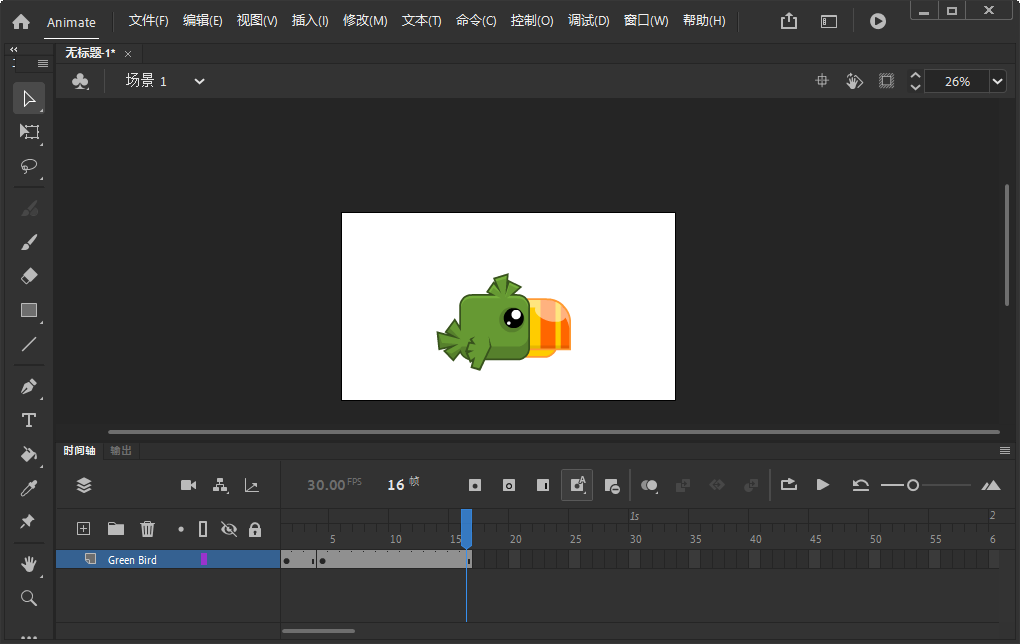
Task: Choose the Brush tool
Action: pos(29,242)
